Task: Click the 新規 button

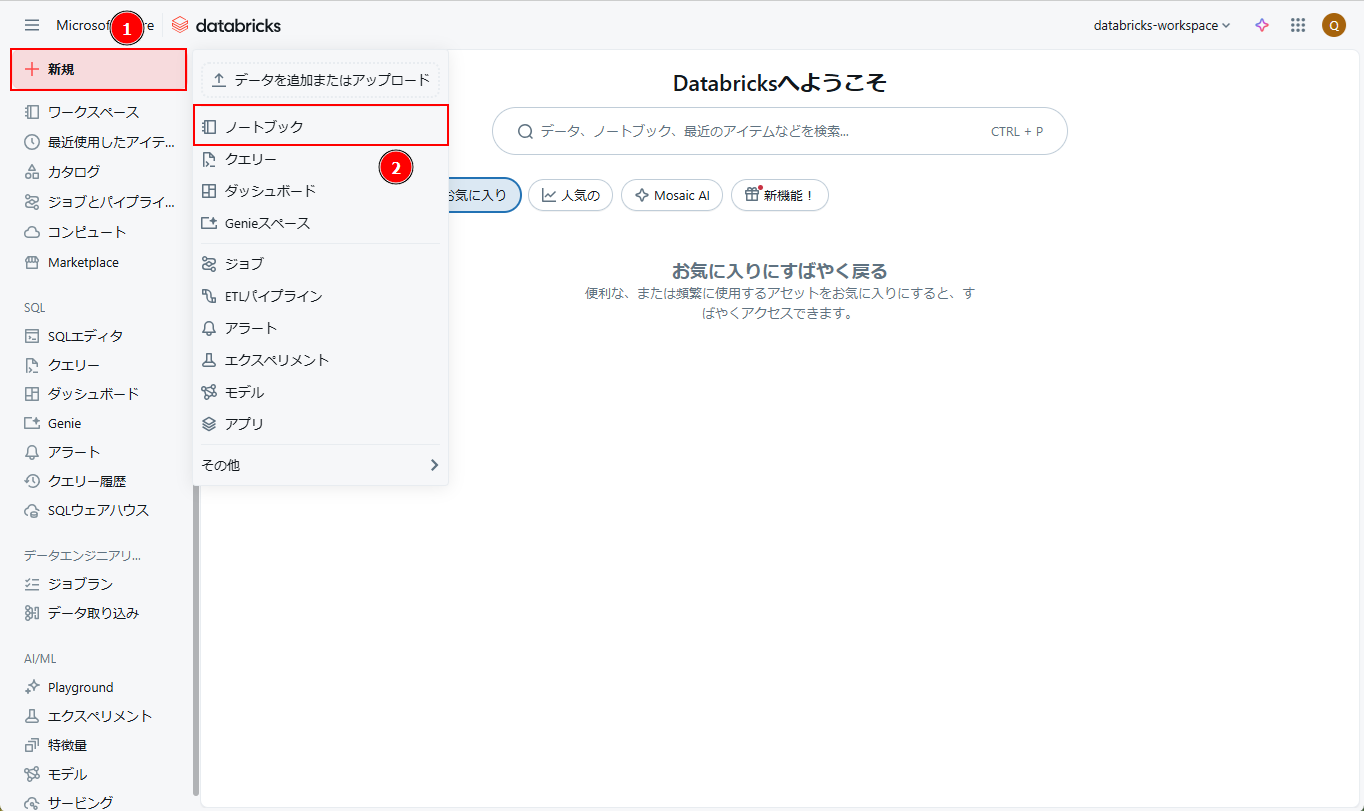Action: pyautogui.click(x=98, y=69)
